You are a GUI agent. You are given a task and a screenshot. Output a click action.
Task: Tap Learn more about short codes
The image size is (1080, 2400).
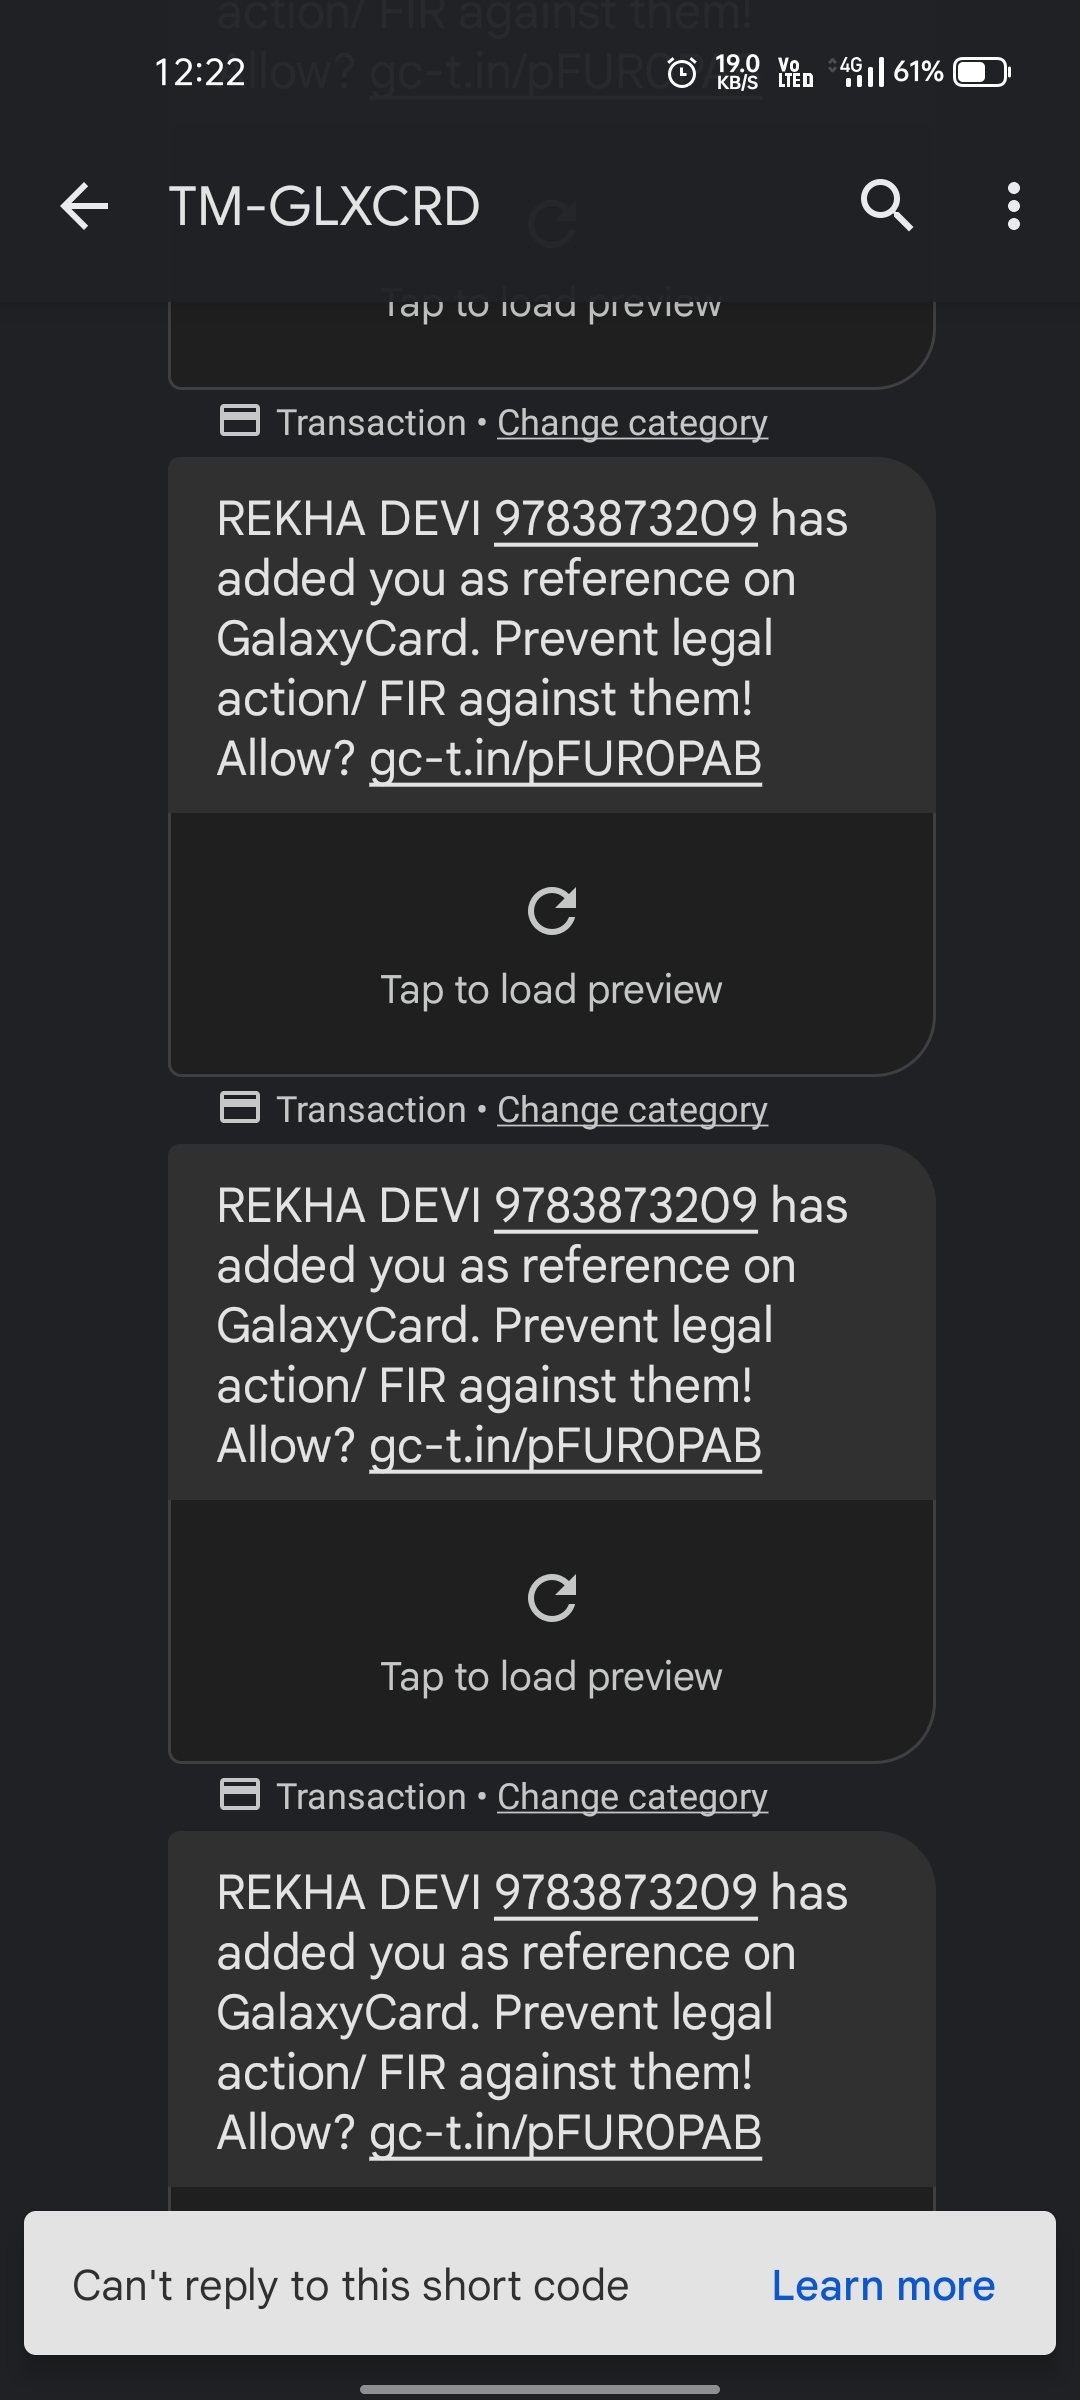tap(883, 2285)
